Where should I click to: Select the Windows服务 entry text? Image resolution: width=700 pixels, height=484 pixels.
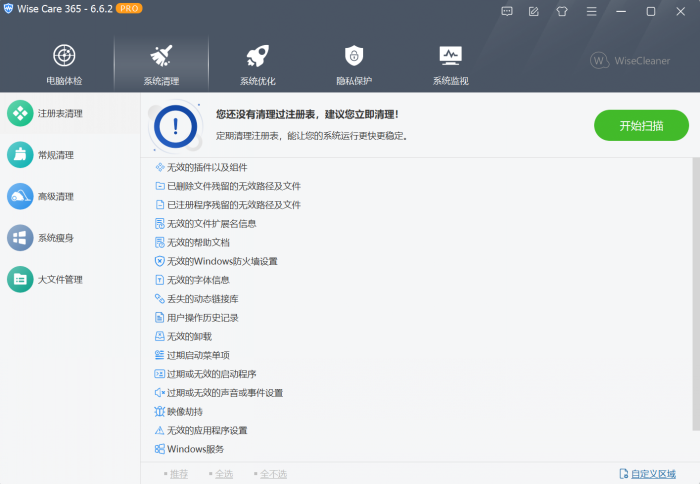[196, 449]
